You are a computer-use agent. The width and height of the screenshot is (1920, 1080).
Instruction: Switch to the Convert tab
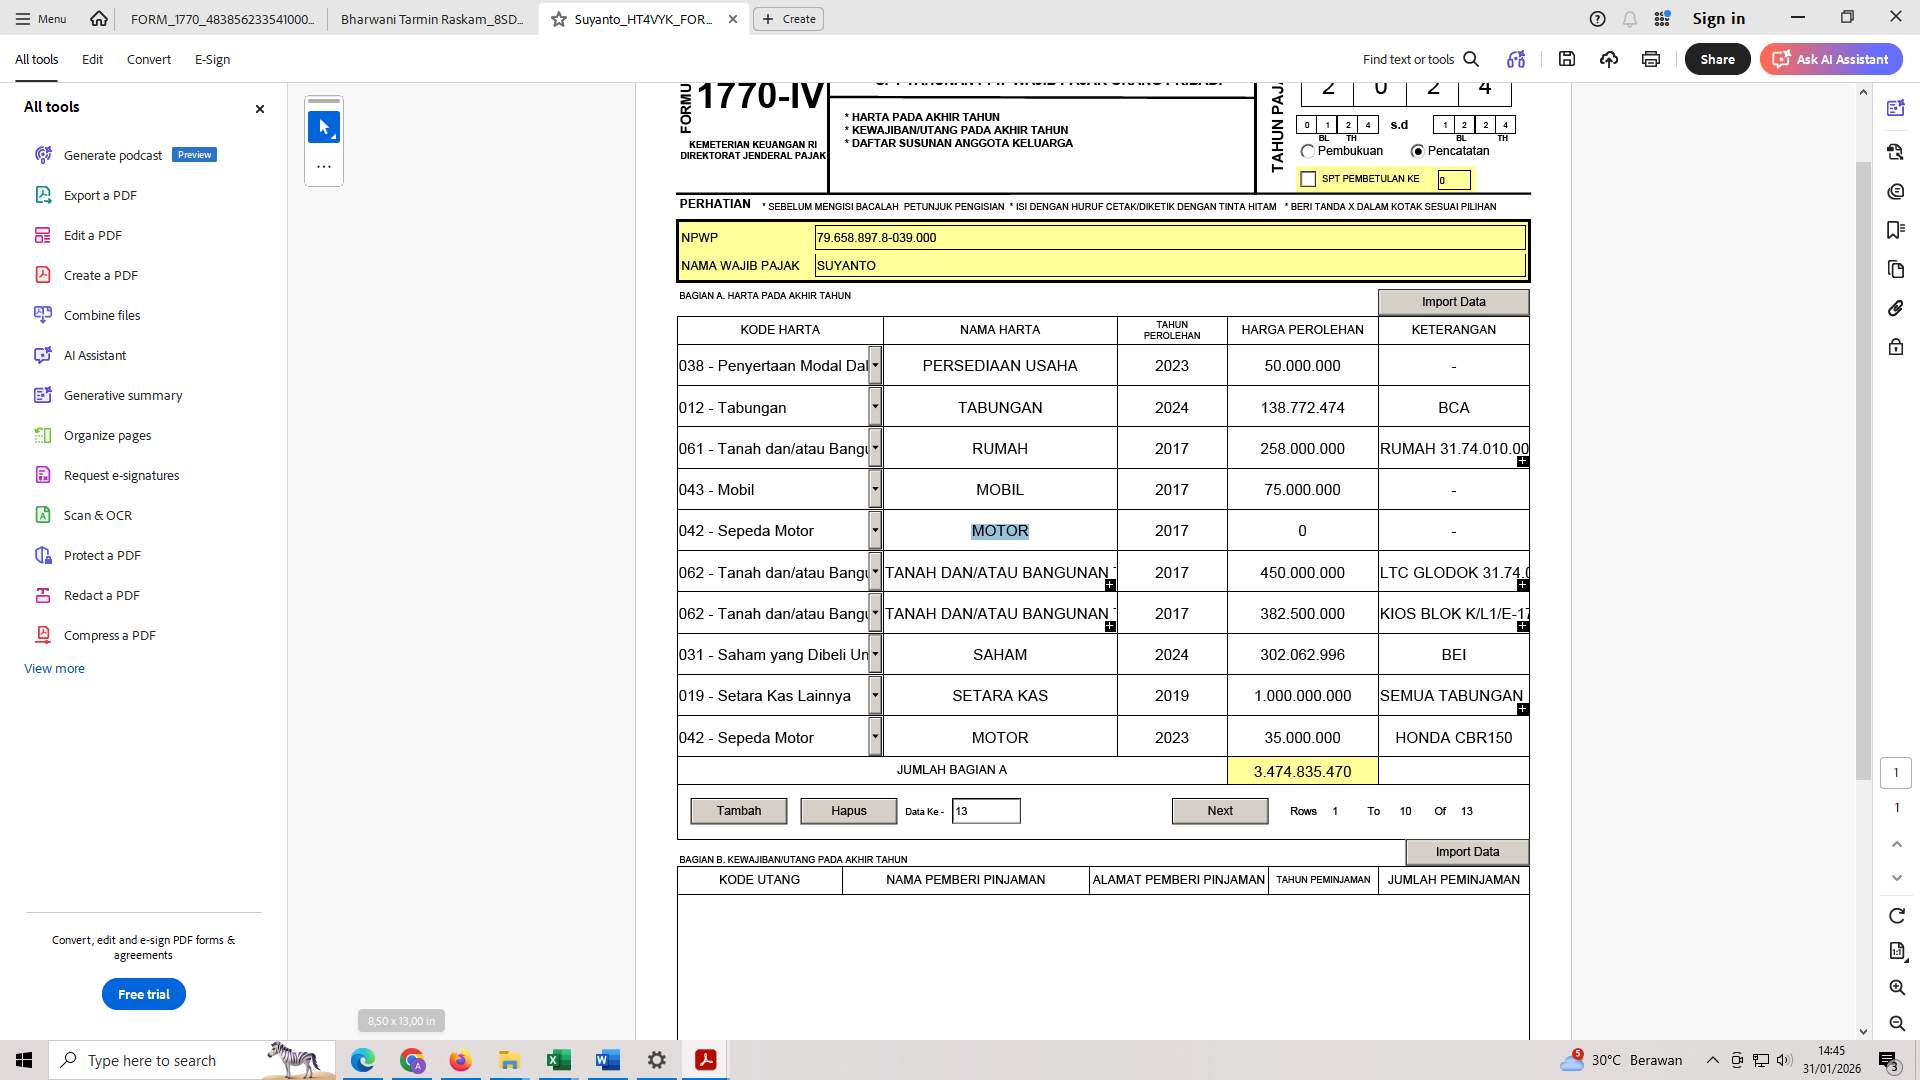(x=148, y=59)
